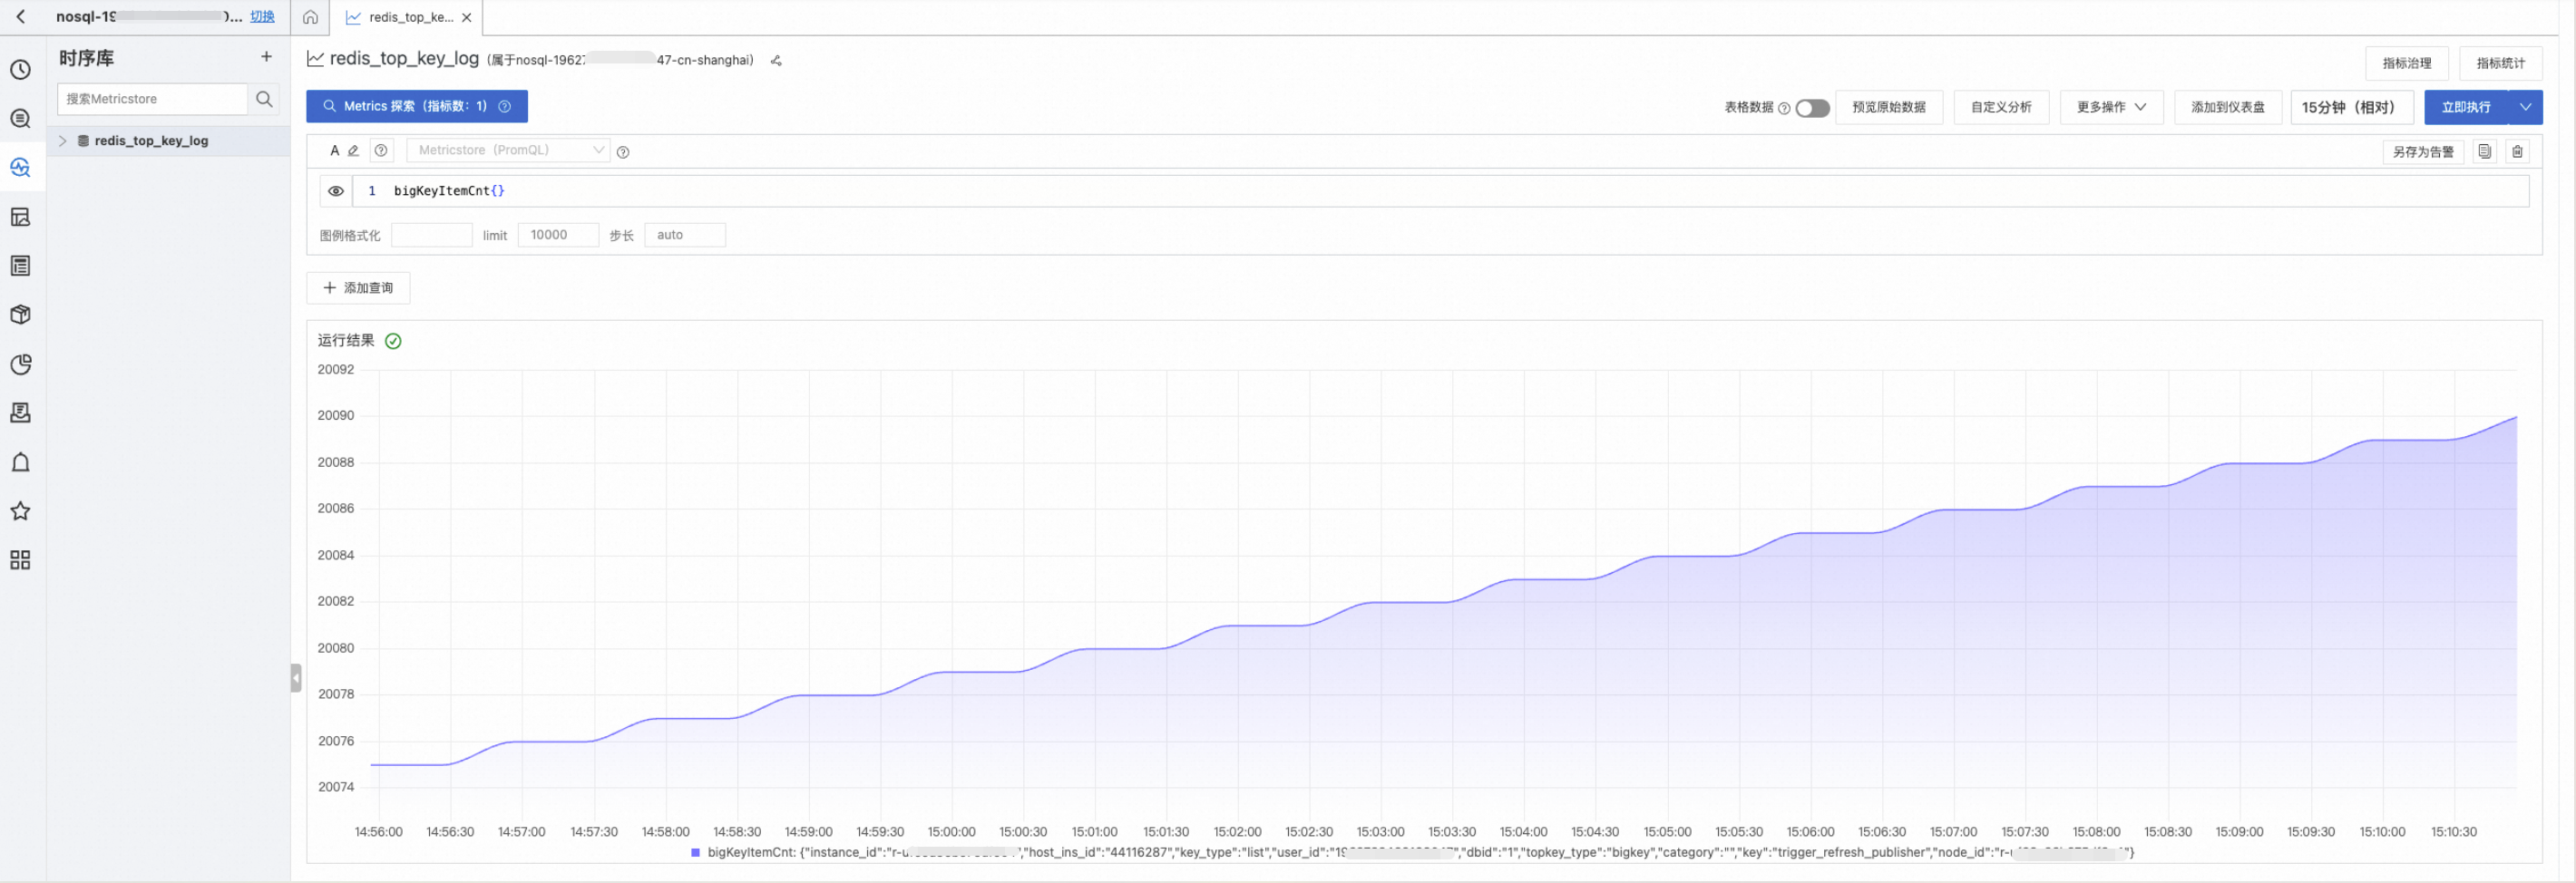Open the alerts bell sidebar icon
The image size is (2576, 883).
coord(20,462)
